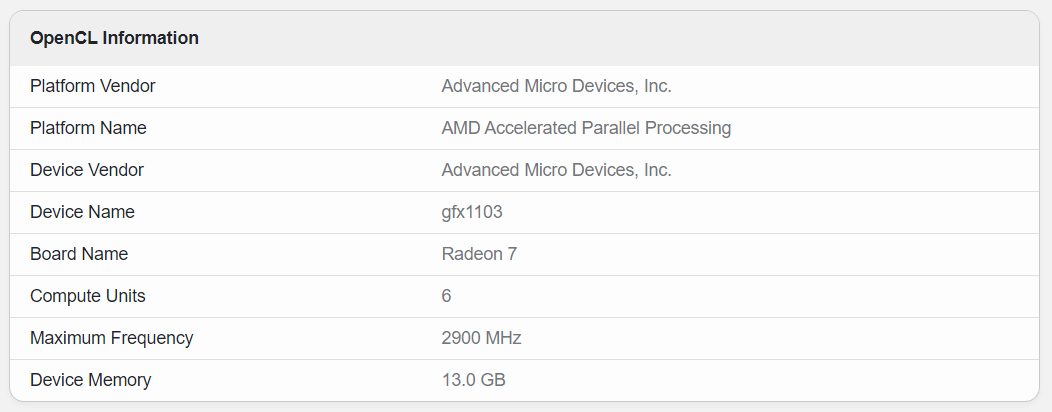This screenshot has width=1052, height=412.
Task: Click the Radeon 7 board value
Action: point(479,254)
